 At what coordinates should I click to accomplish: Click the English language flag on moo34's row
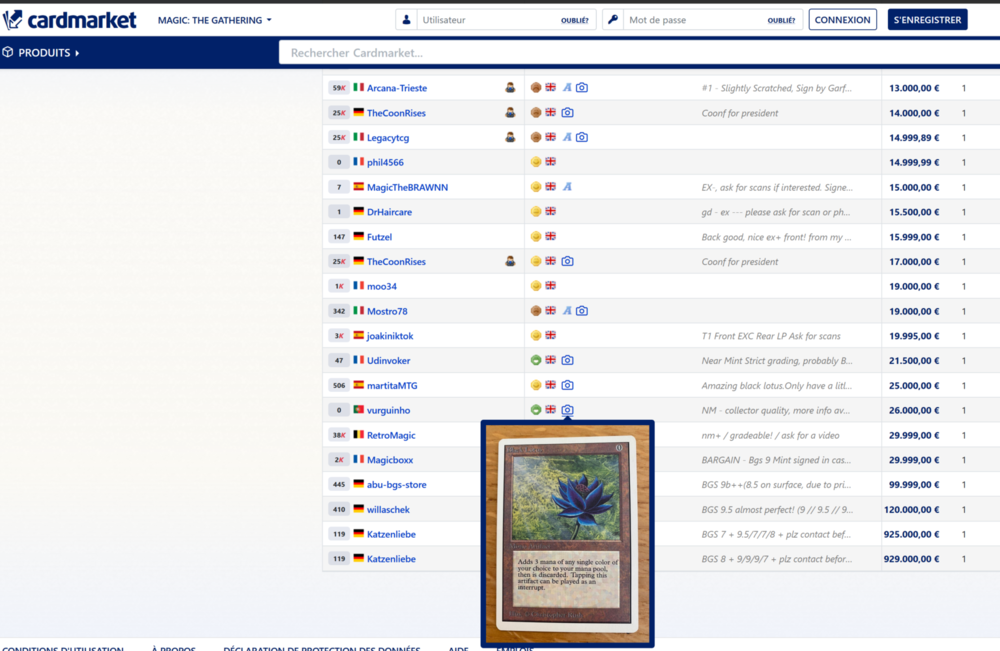pyautogui.click(x=551, y=285)
